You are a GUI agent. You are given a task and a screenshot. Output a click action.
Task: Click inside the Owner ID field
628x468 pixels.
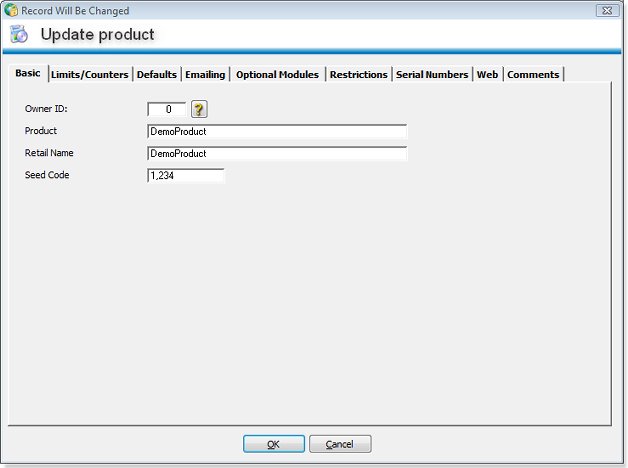point(166,110)
